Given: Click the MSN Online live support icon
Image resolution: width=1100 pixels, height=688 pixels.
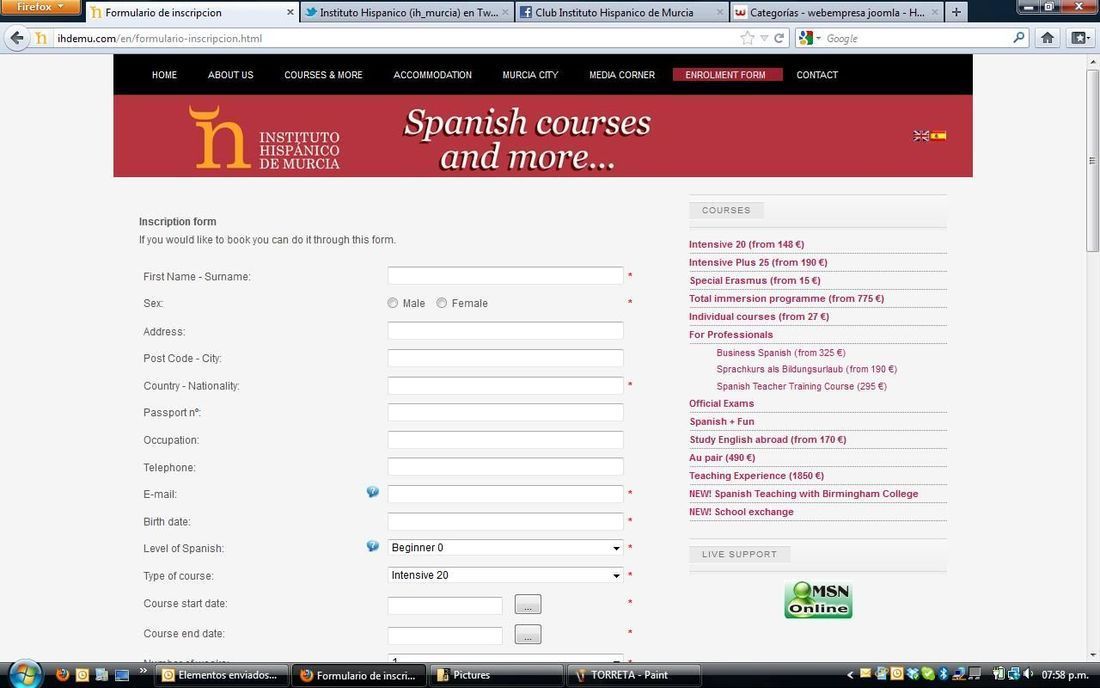Looking at the screenshot, I should pyautogui.click(x=818, y=600).
